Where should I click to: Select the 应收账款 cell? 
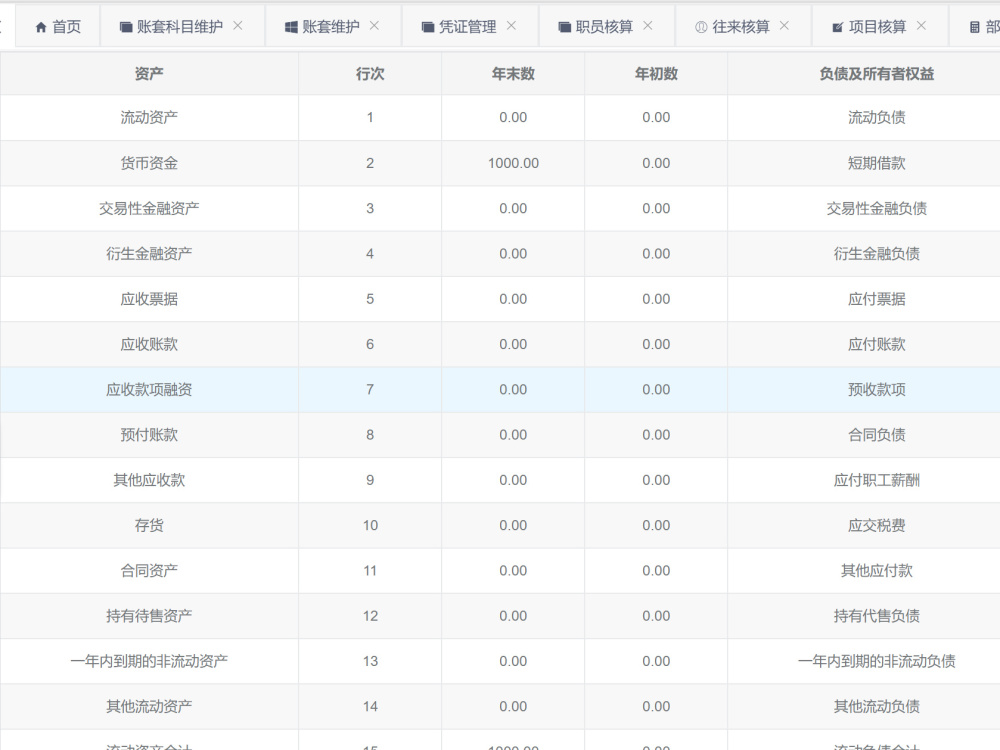[149, 344]
